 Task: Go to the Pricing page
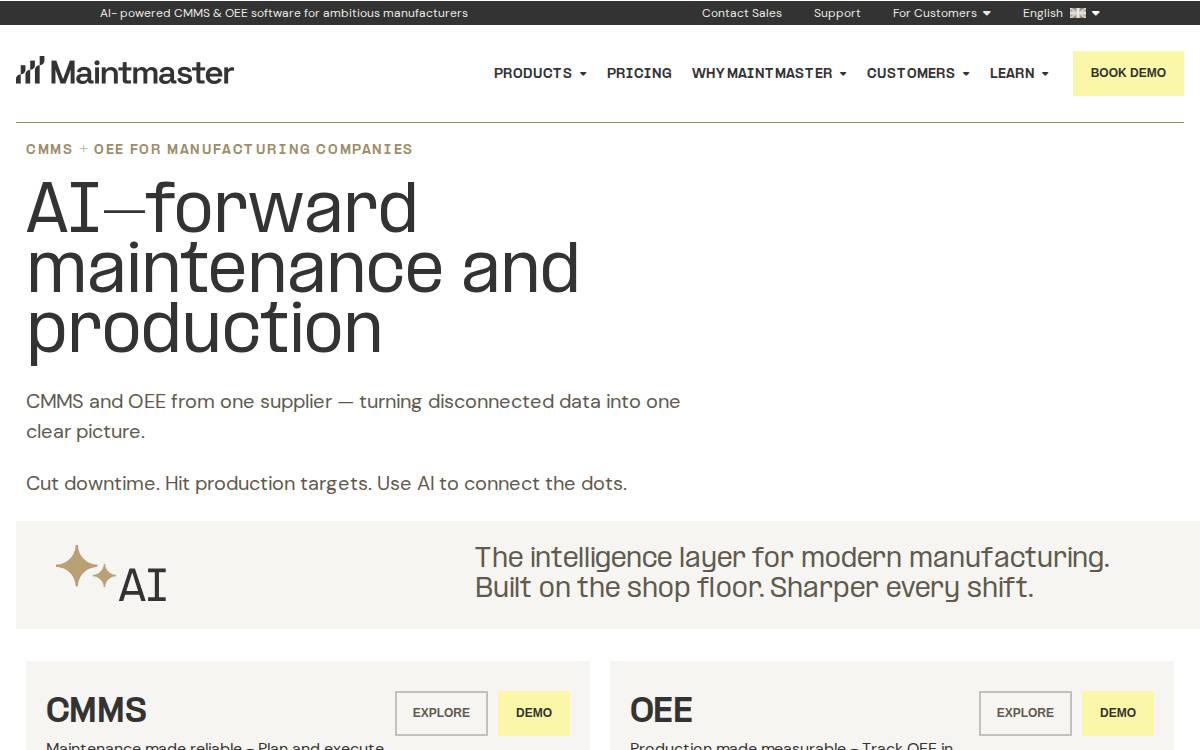639,73
